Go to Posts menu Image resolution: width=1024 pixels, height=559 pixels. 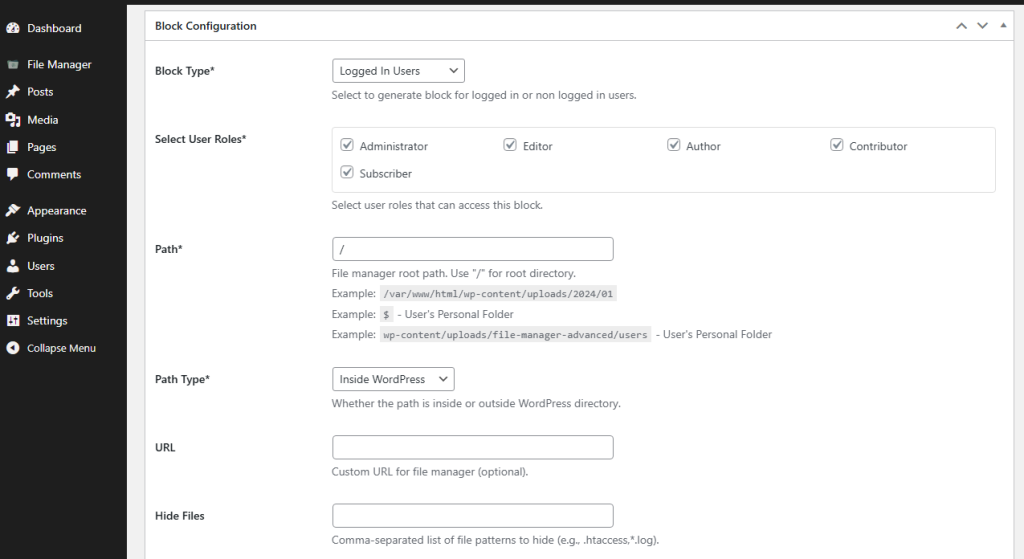pos(40,92)
